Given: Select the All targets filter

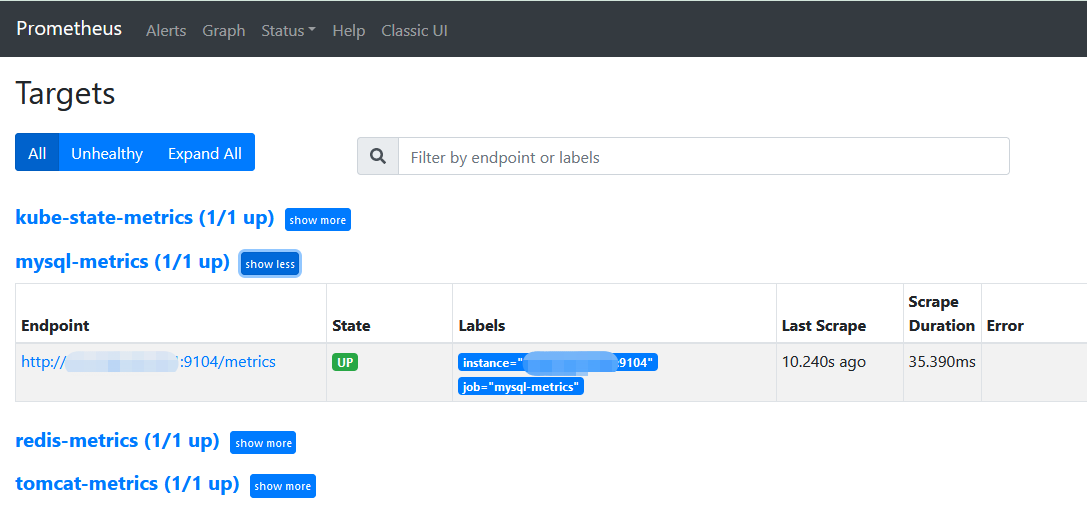Looking at the screenshot, I should (37, 153).
